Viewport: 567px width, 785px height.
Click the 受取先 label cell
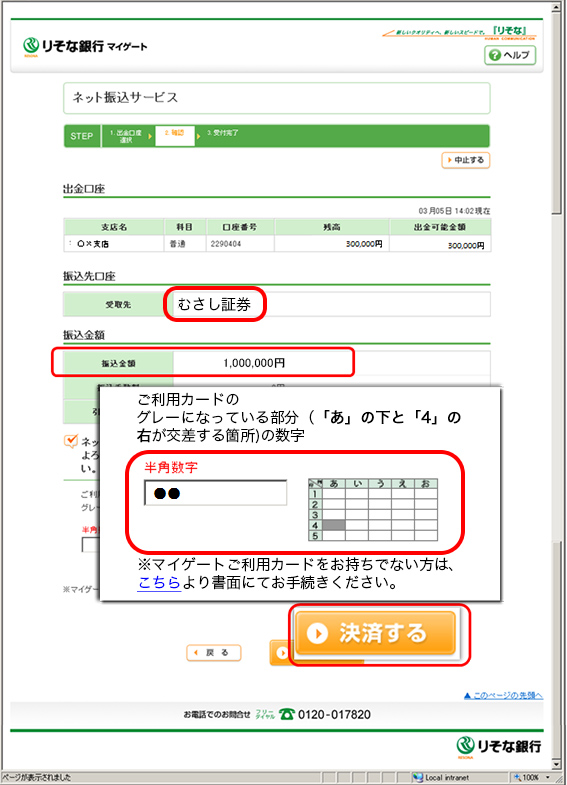click(x=118, y=304)
